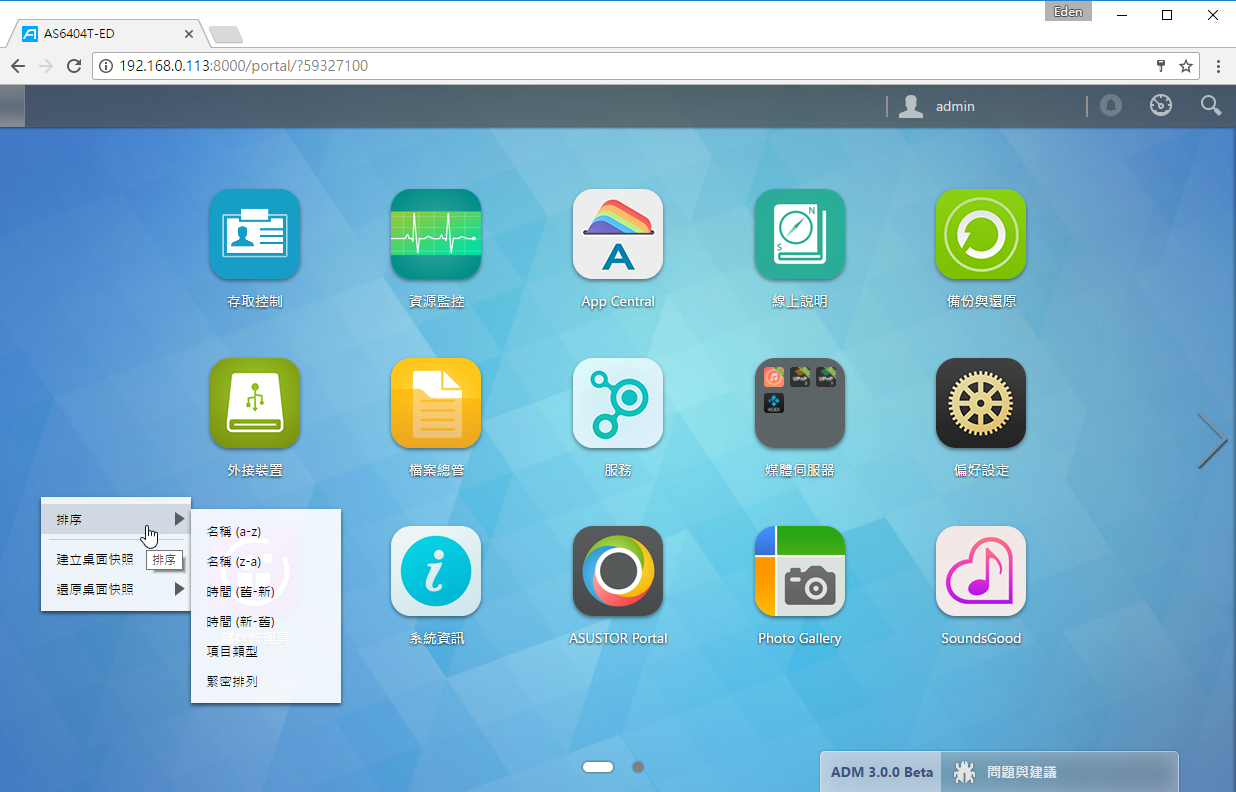Open the Chrome three-dot menu
This screenshot has width=1236, height=792.
click(1218, 66)
